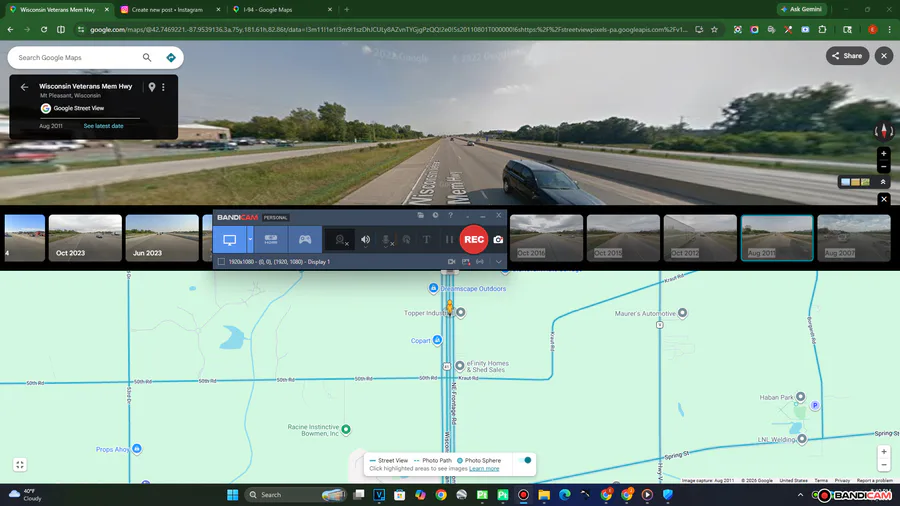Open Bandicam help

(451, 216)
